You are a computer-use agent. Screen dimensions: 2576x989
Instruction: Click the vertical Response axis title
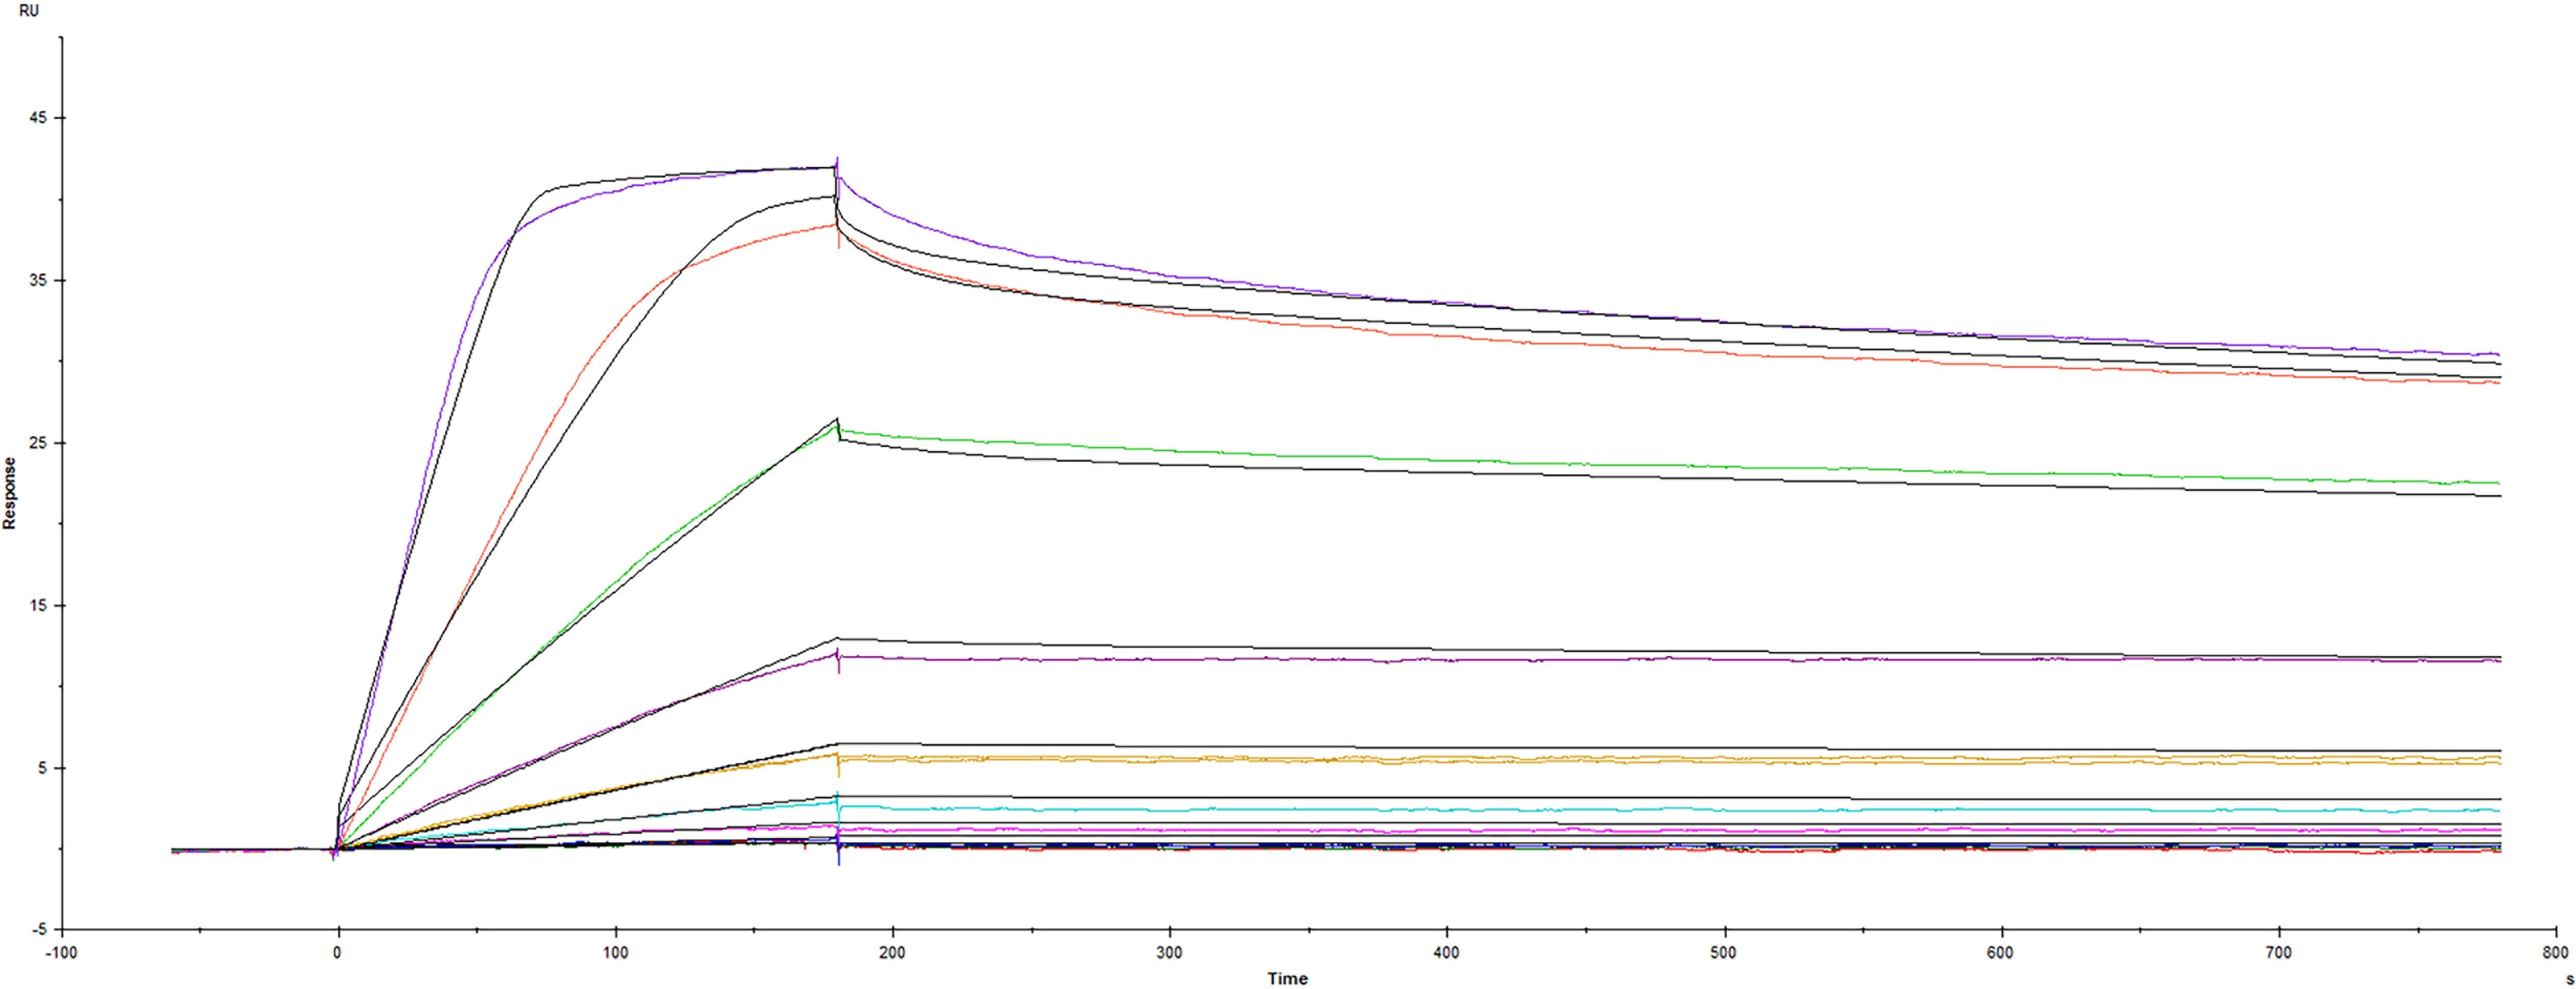pyautogui.click(x=10, y=493)
